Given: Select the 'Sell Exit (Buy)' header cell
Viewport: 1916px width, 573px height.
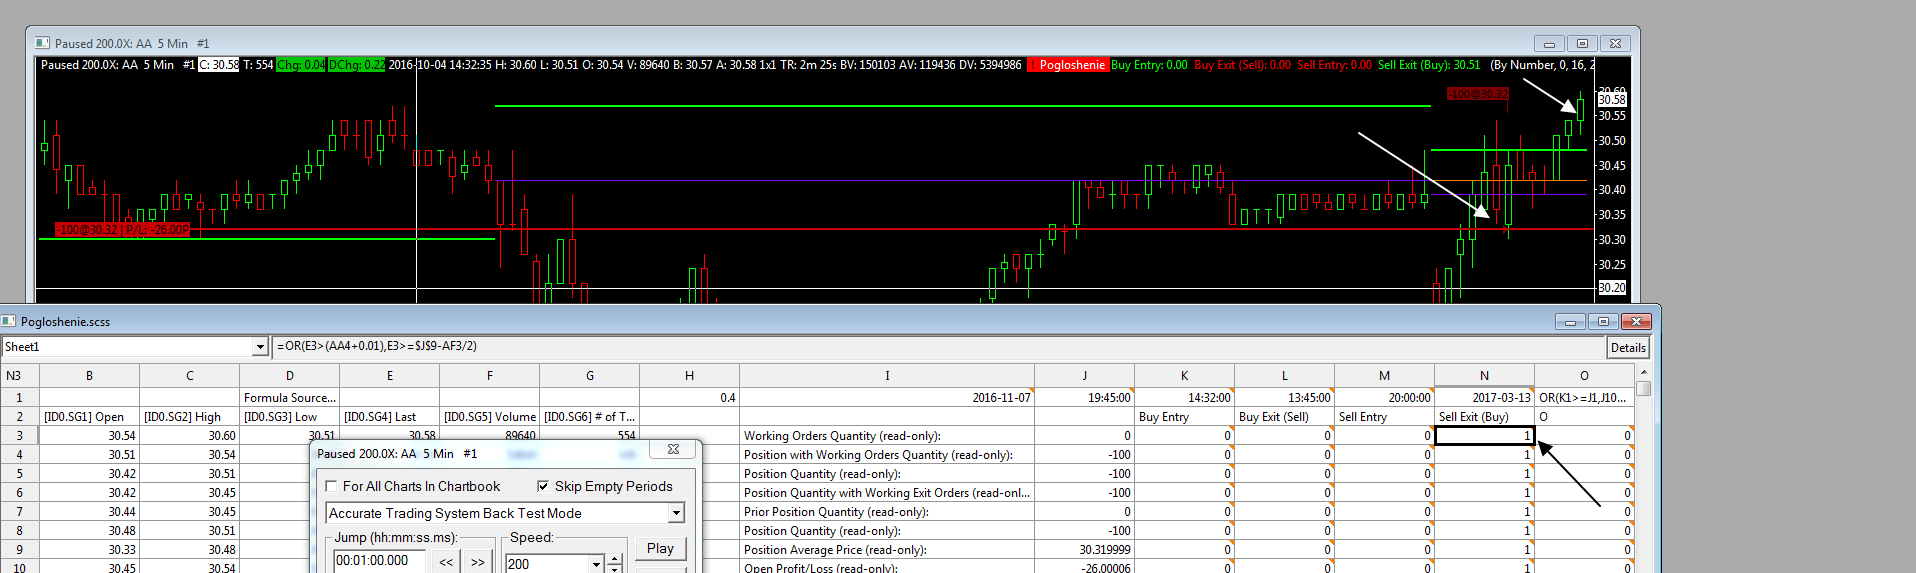Looking at the screenshot, I should (1484, 417).
